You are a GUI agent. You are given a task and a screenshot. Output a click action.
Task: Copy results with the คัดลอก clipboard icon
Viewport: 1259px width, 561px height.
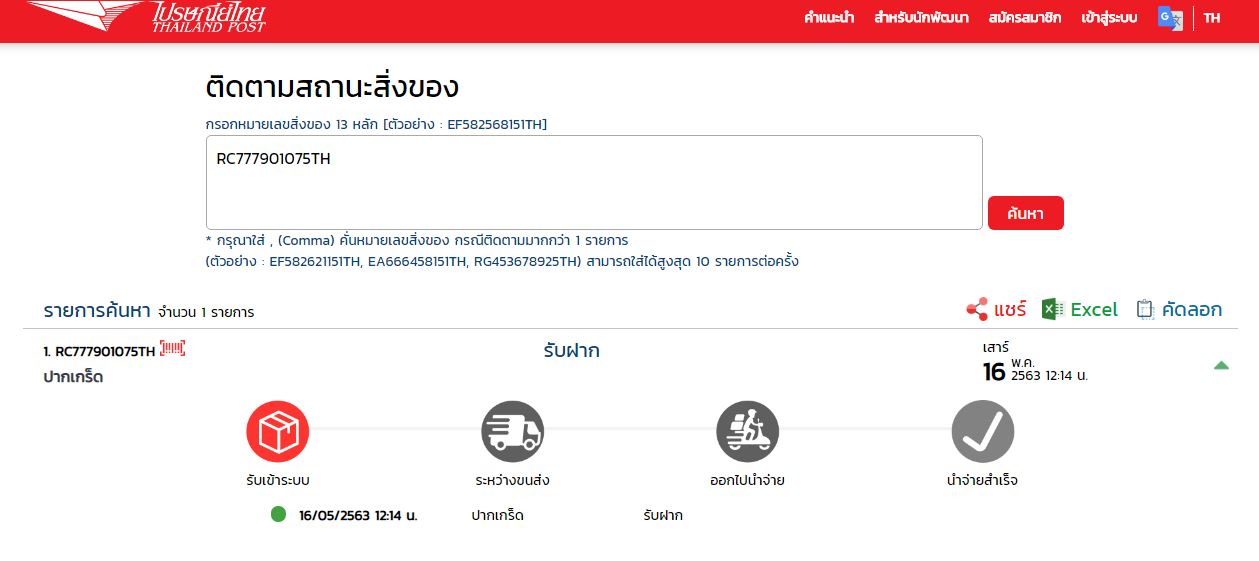[x=1145, y=310]
